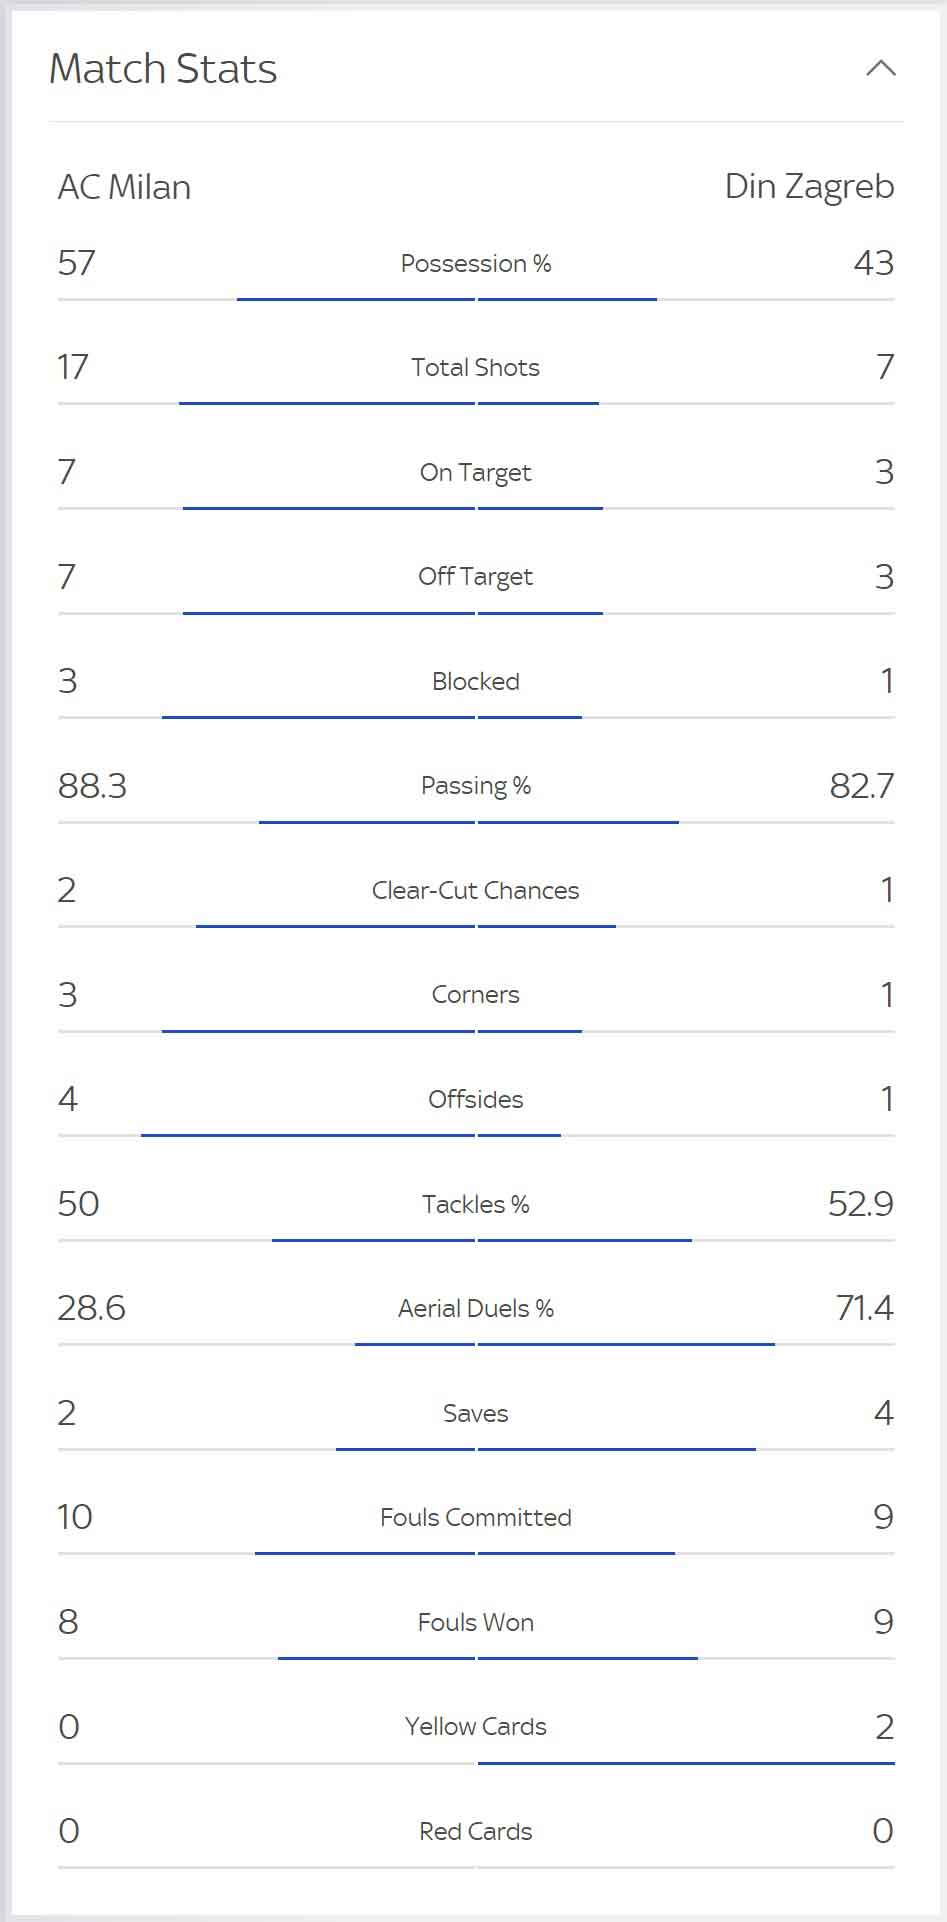Viewport: 947px width, 1922px height.
Task: Collapse the Match Stats panel chevron
Action: [x=880, y=68]
